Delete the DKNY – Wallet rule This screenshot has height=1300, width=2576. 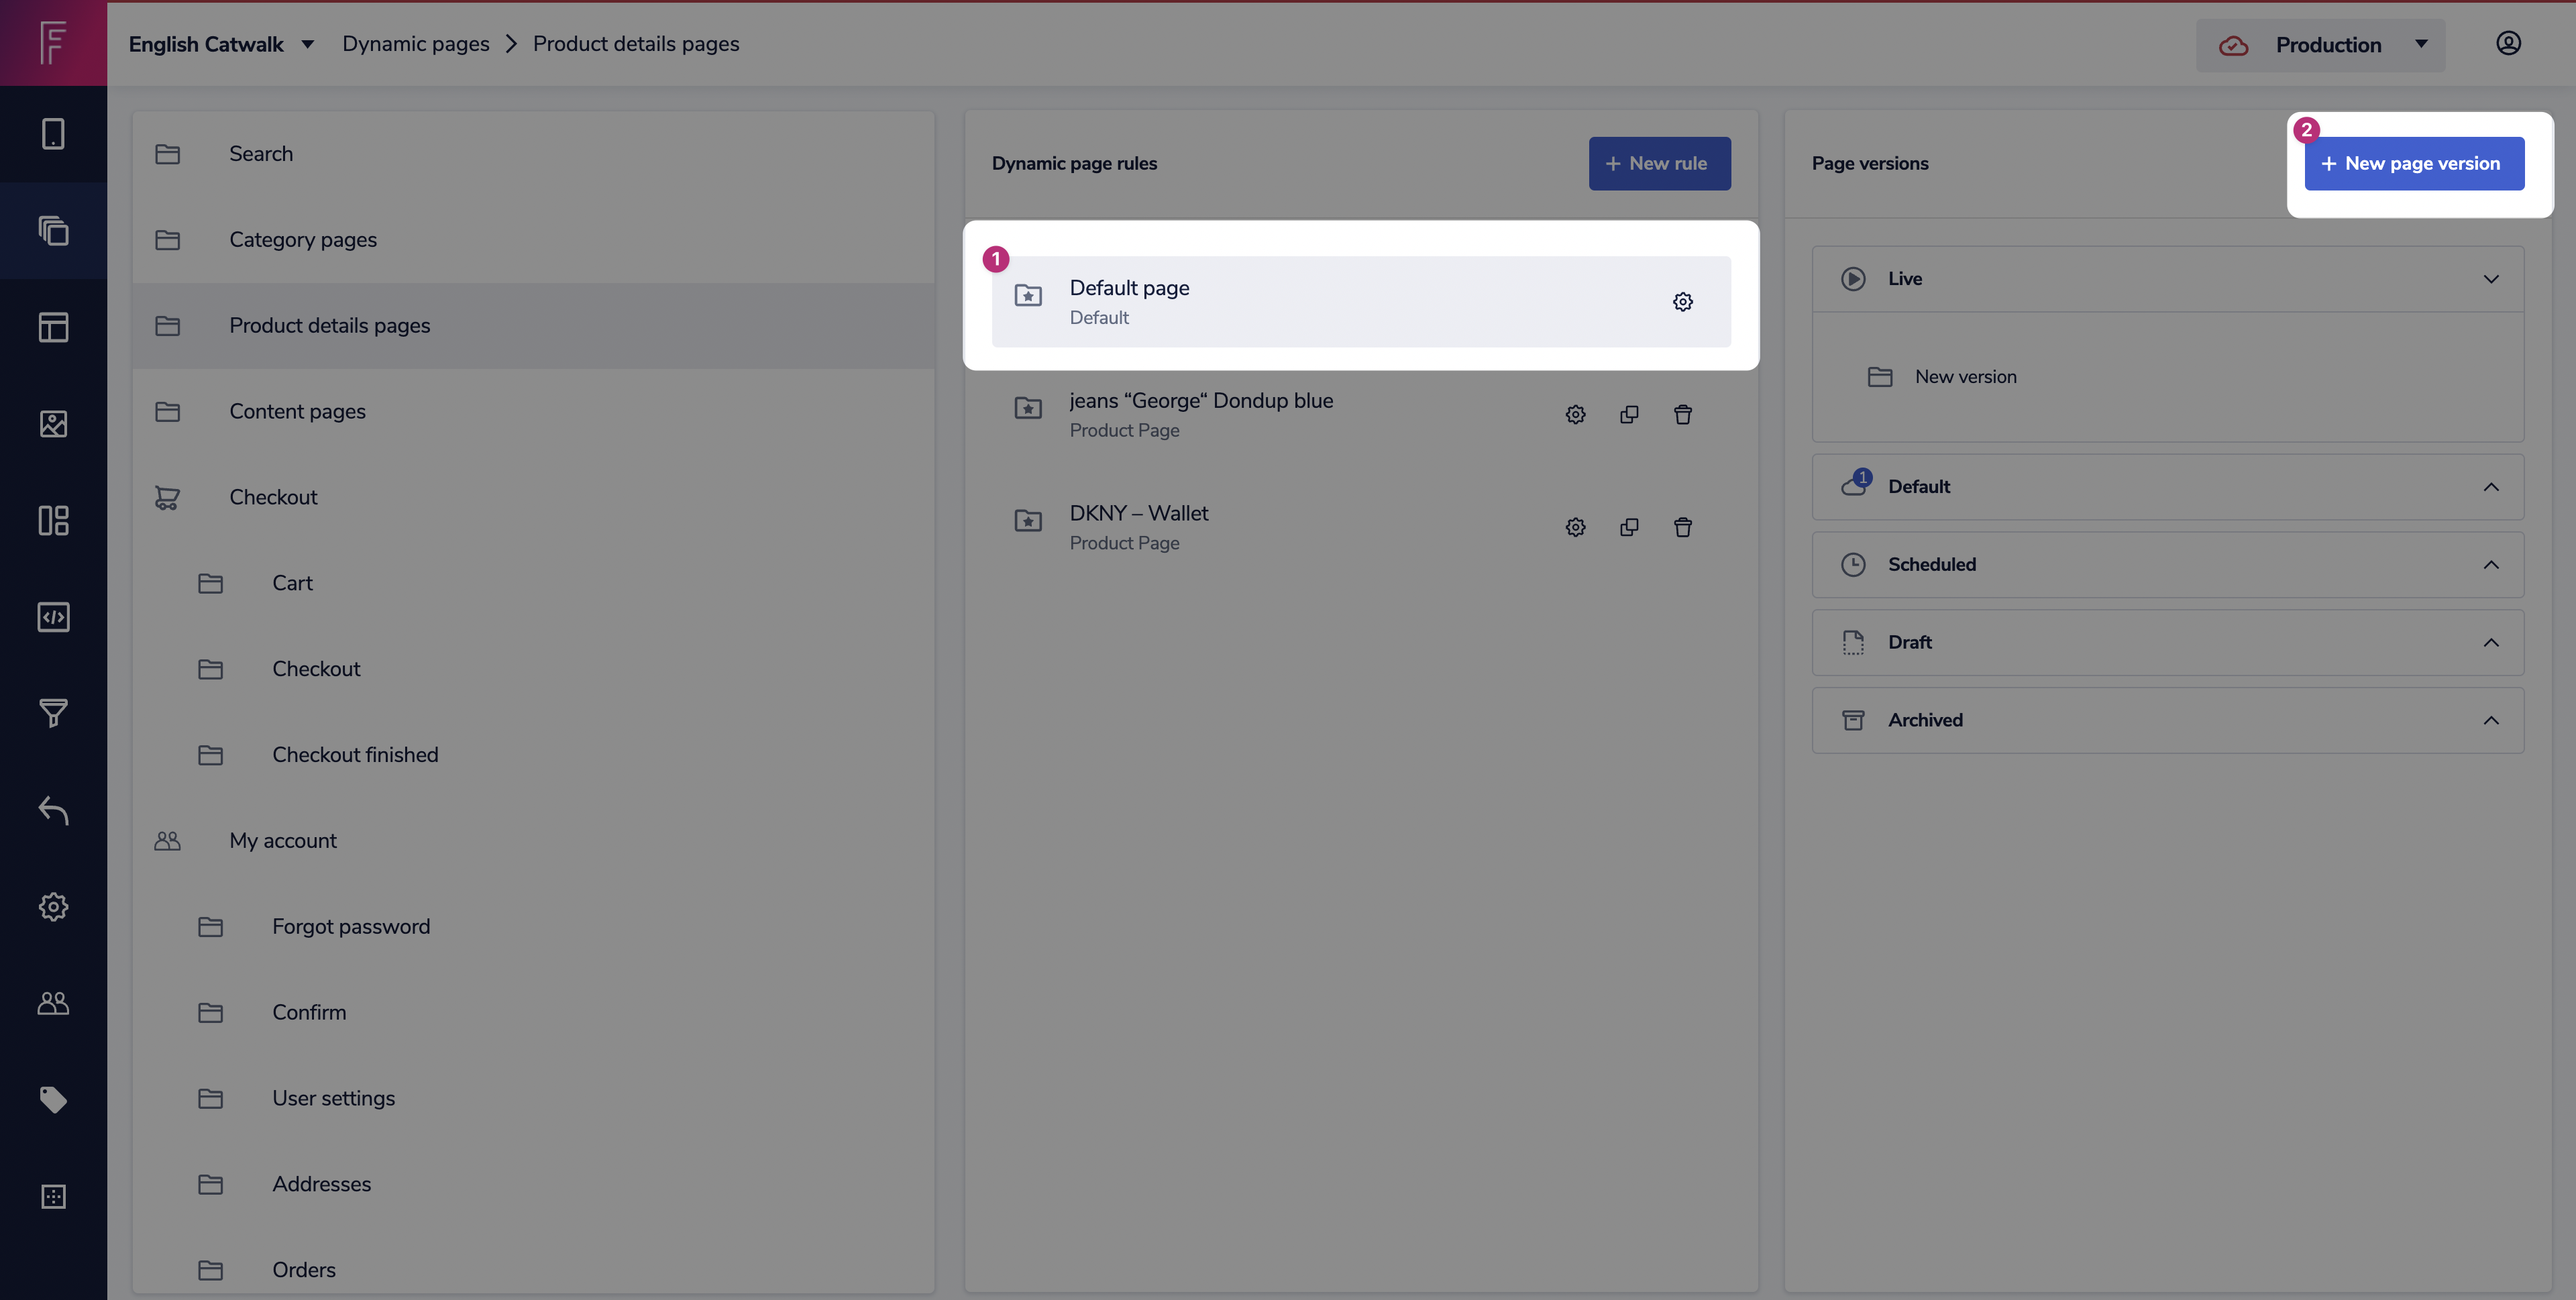[1682, 528]
